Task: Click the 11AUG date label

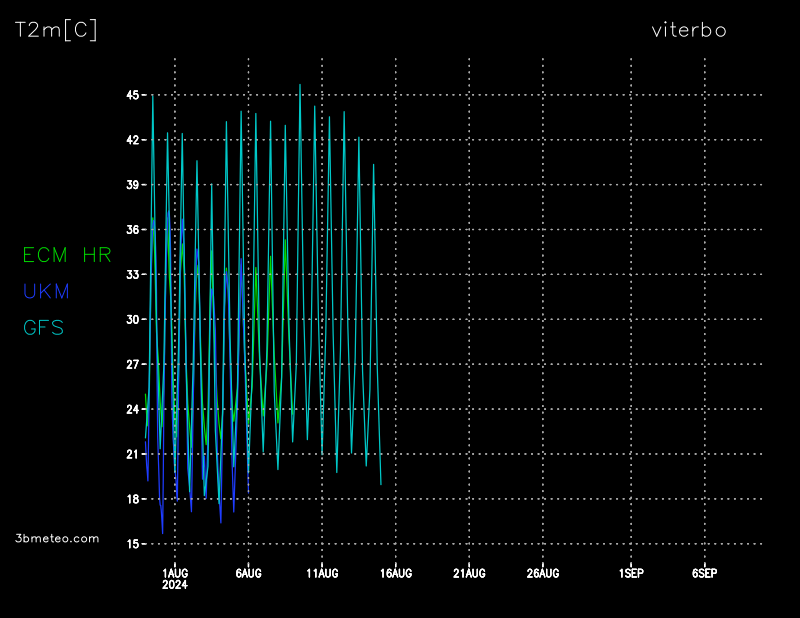Action: click(x=322, y=573)
